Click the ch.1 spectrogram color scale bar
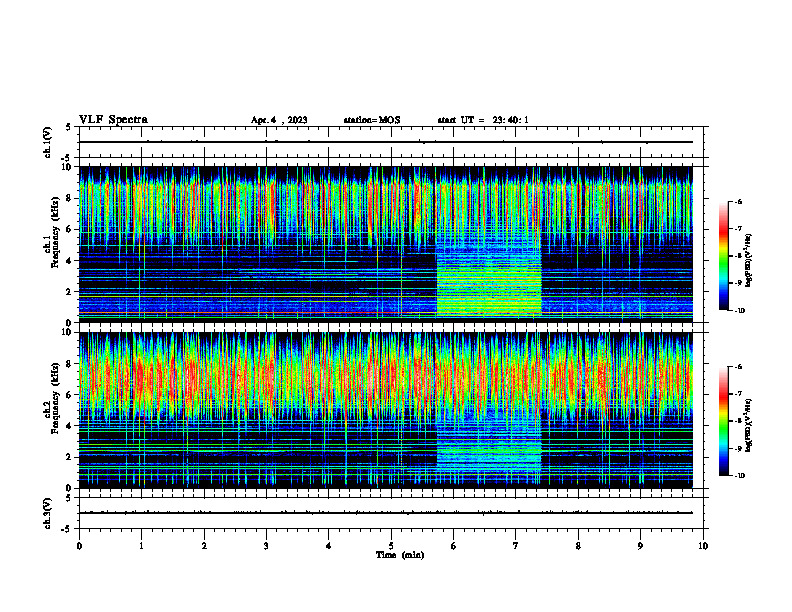Viewport: 792px width, 612px height. (x=723, y=256)
